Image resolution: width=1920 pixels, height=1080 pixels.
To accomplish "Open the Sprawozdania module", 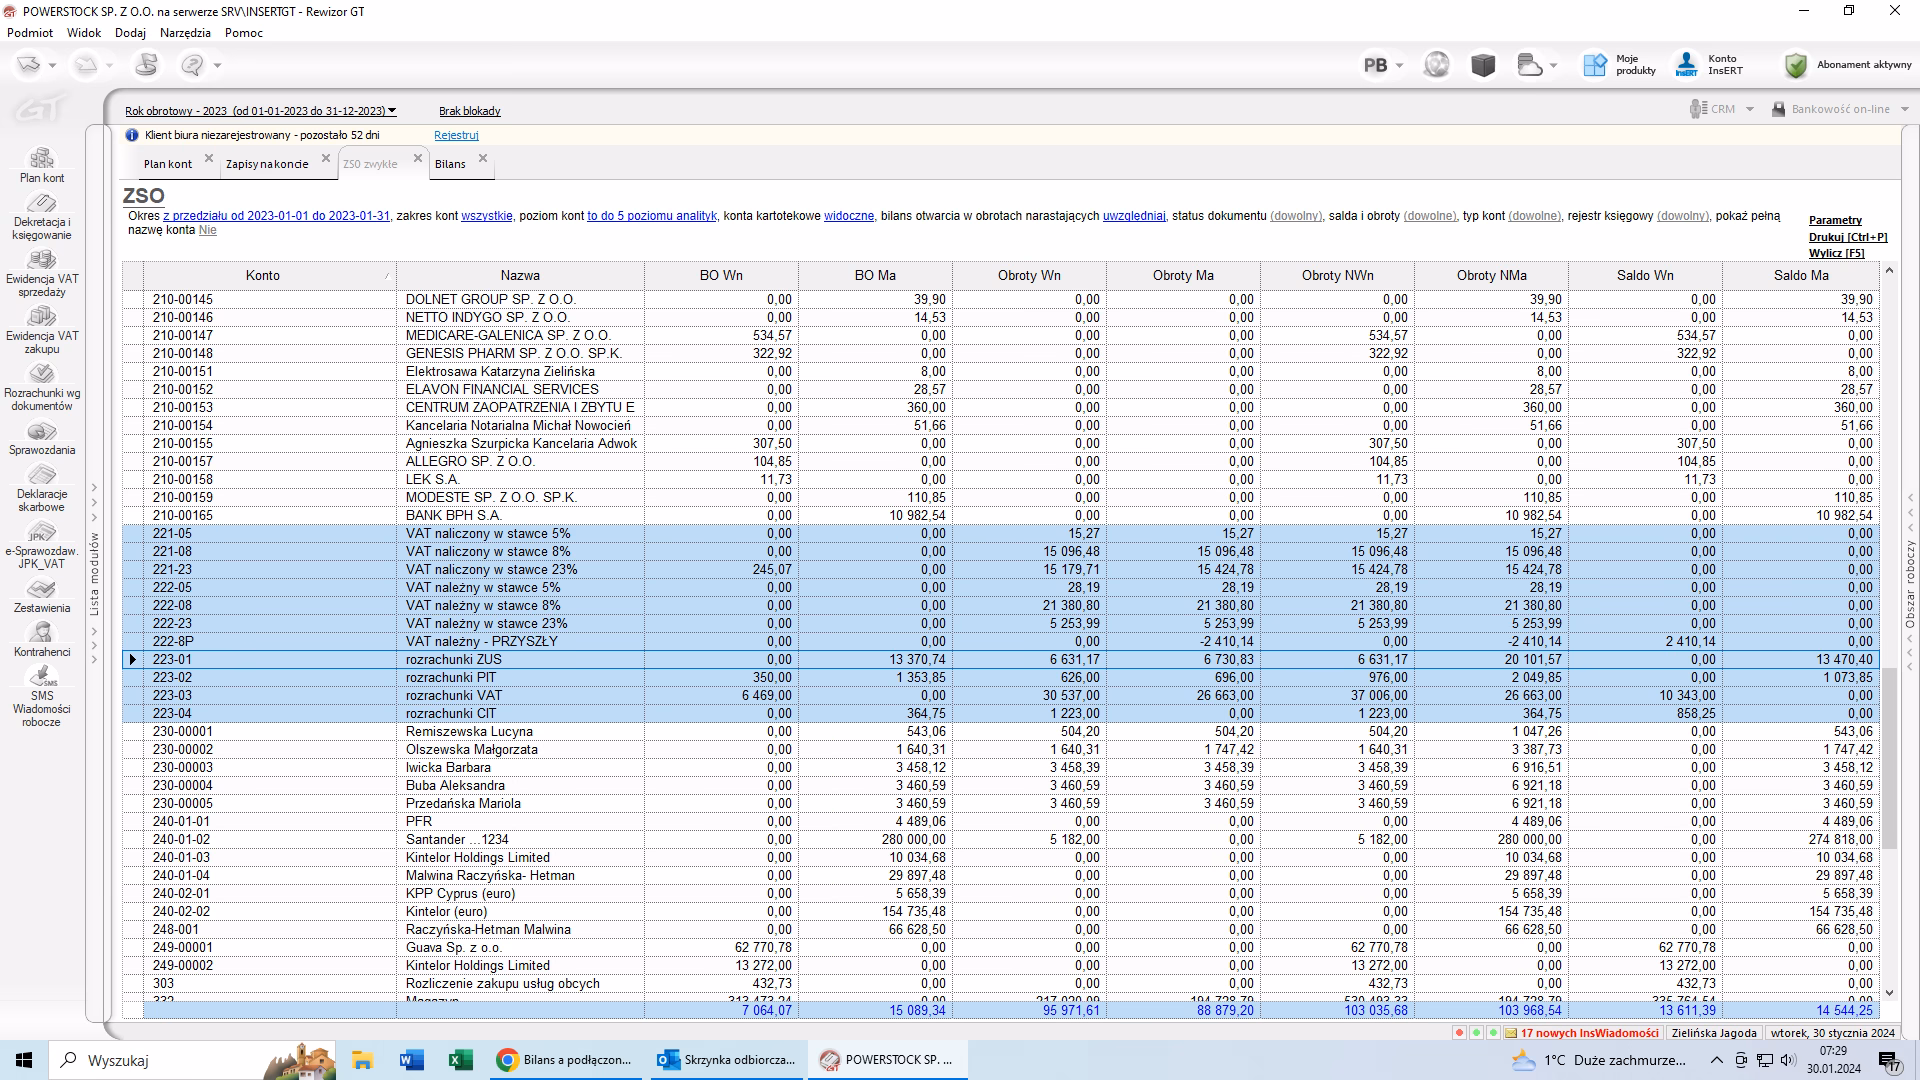I will (x=42, y=439).
